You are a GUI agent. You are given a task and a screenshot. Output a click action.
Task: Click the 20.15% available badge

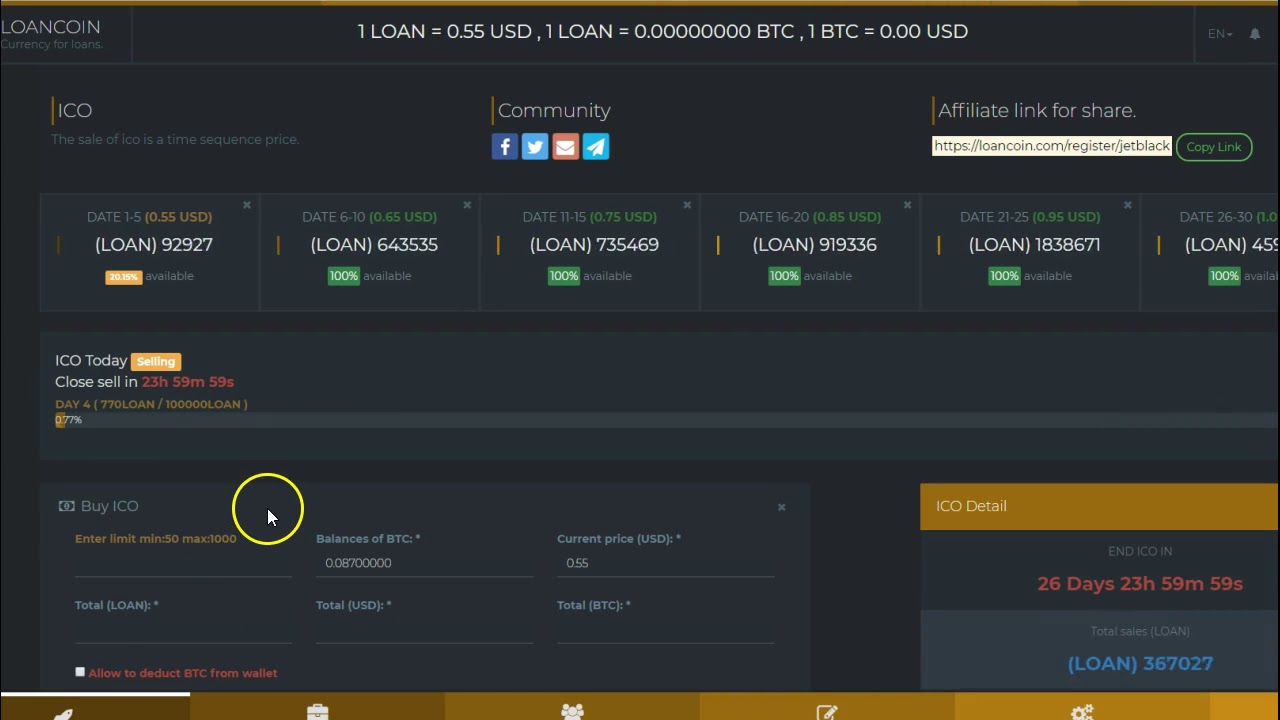123,277
